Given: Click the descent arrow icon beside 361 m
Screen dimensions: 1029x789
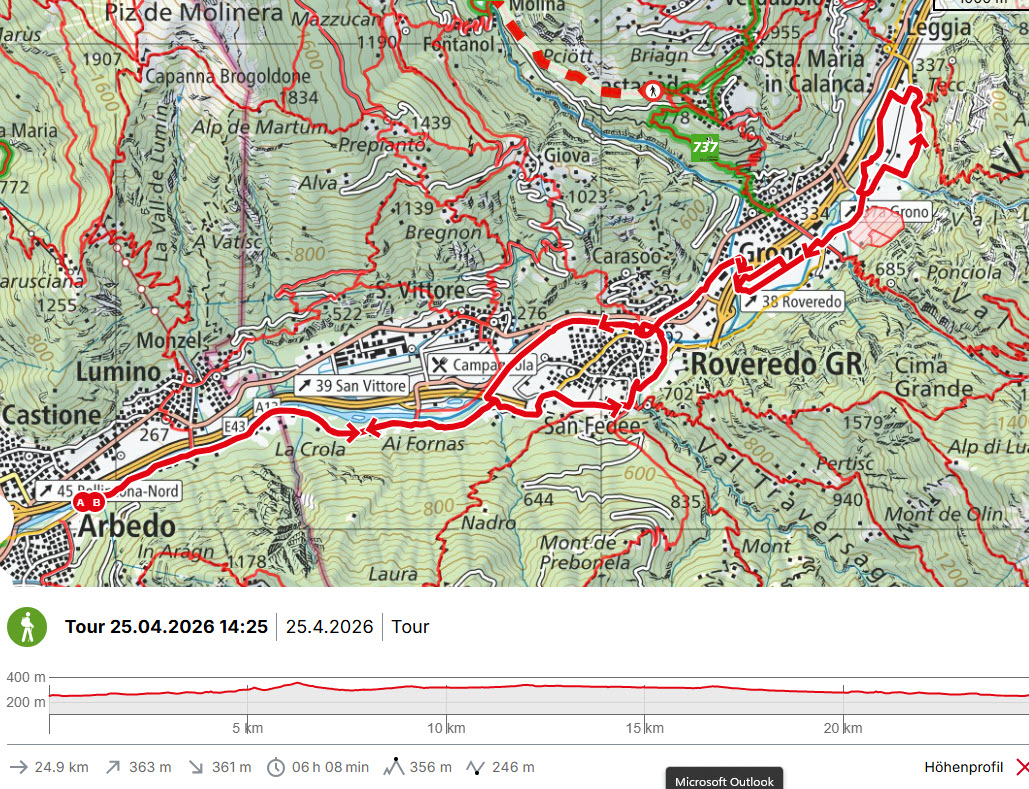Looking at the screenshot, I should [x=195, y=767].
